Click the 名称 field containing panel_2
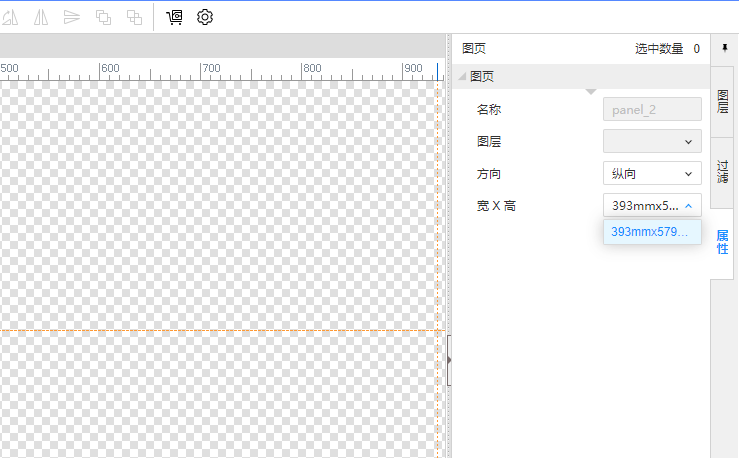 tap(652, 109)
